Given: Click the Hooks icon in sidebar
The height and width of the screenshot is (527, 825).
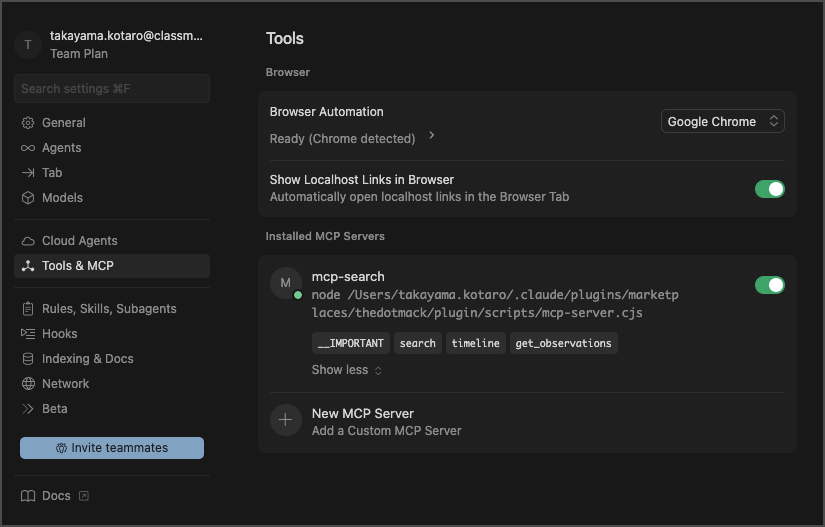Looking at the screenshot, I should click(x=28, y=334).
